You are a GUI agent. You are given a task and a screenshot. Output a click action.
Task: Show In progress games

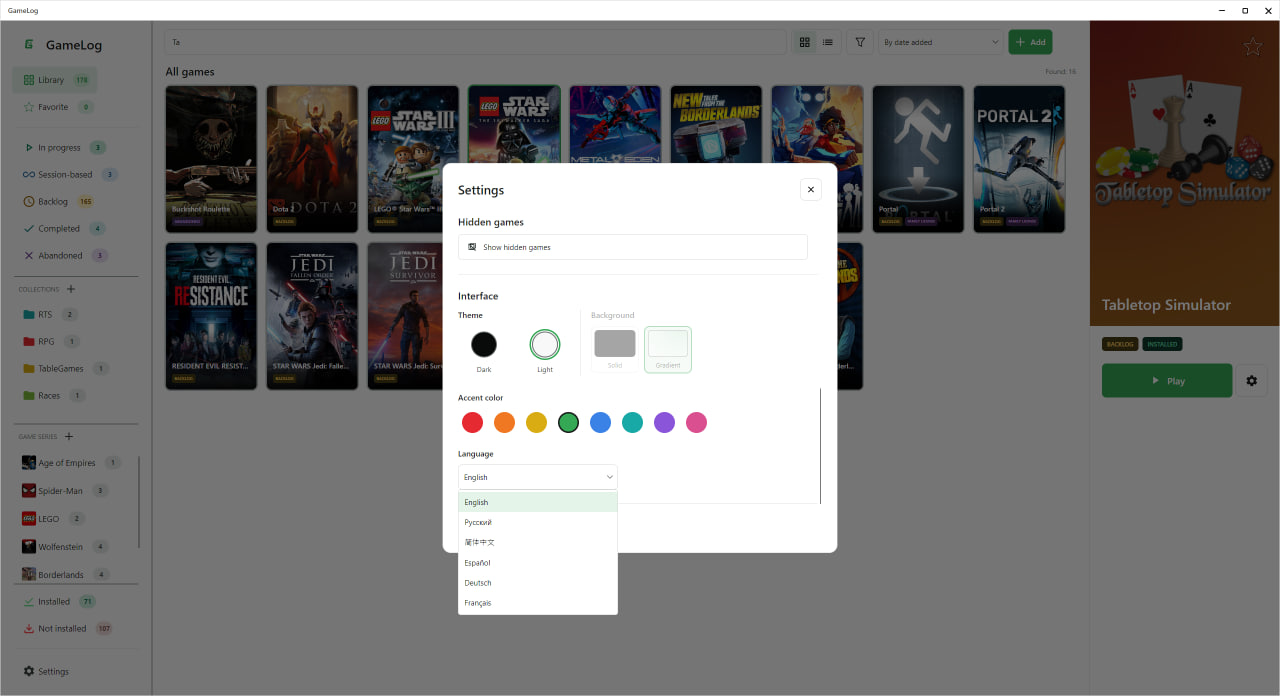pos(64,148)
